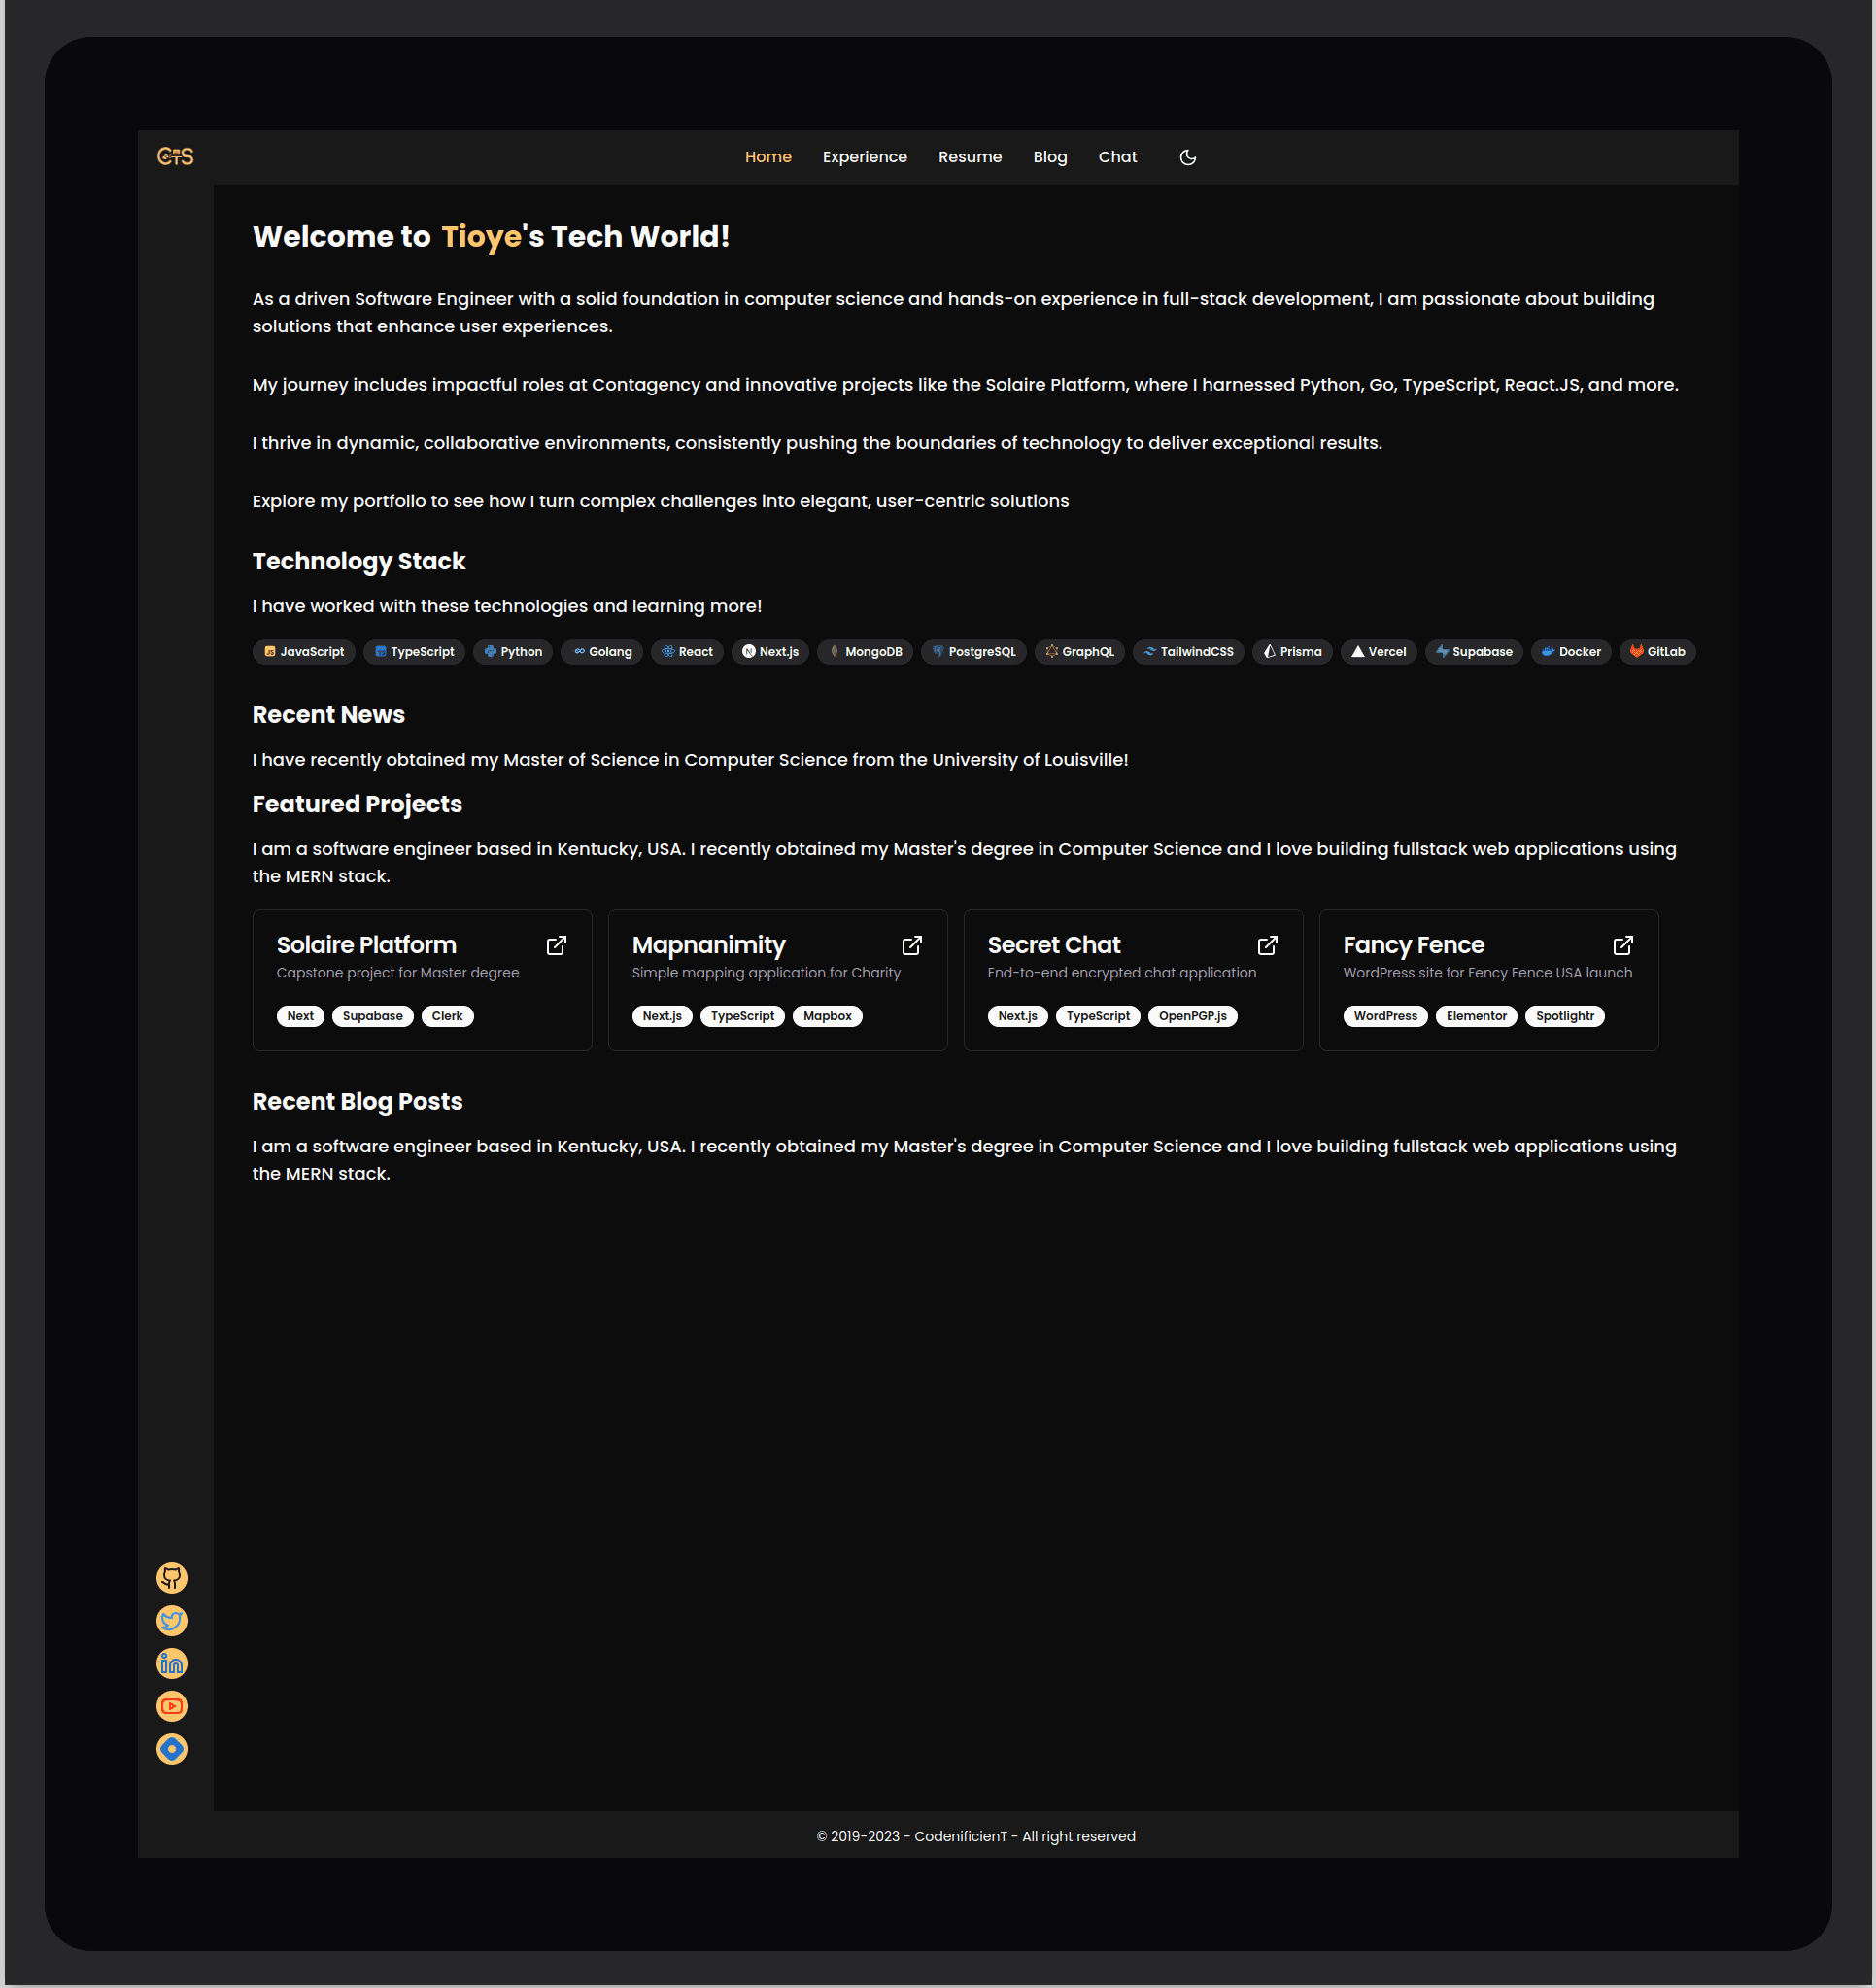This screenshot has height=1988, width=1876.
Task: Open Solaire Platform external link icon
Action: 557,946
